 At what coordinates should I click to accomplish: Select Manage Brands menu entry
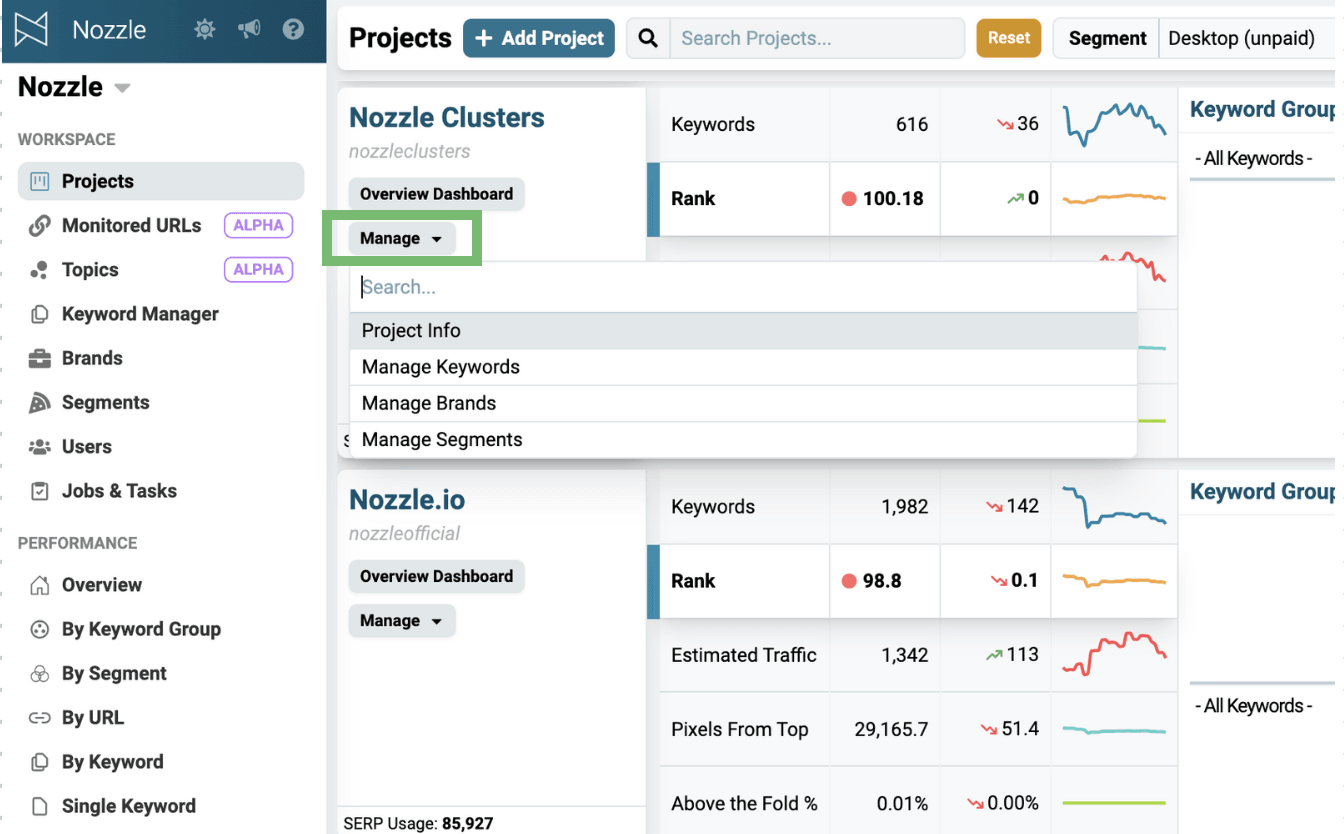click(x=743, y=403)
